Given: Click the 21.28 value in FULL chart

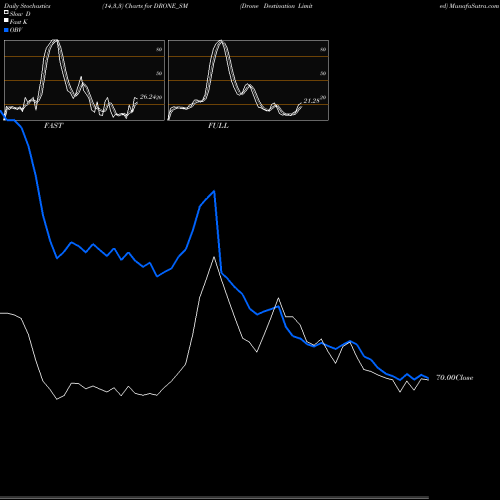Looking at the screenshot, I should click(312, 101).
